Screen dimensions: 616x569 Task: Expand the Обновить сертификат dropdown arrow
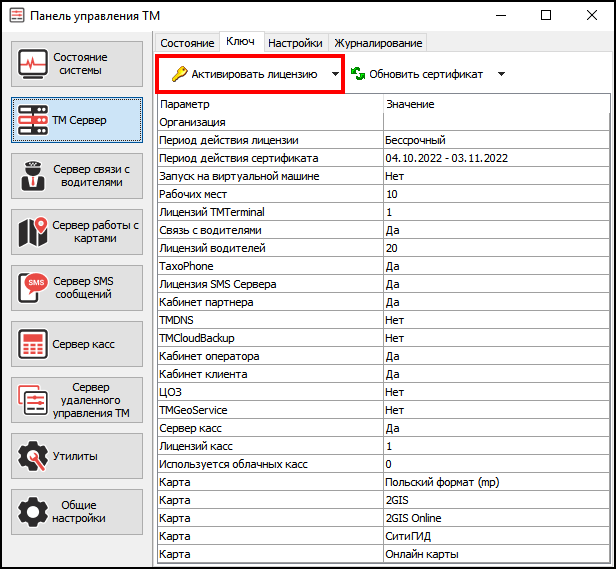[x=501, y=74]
